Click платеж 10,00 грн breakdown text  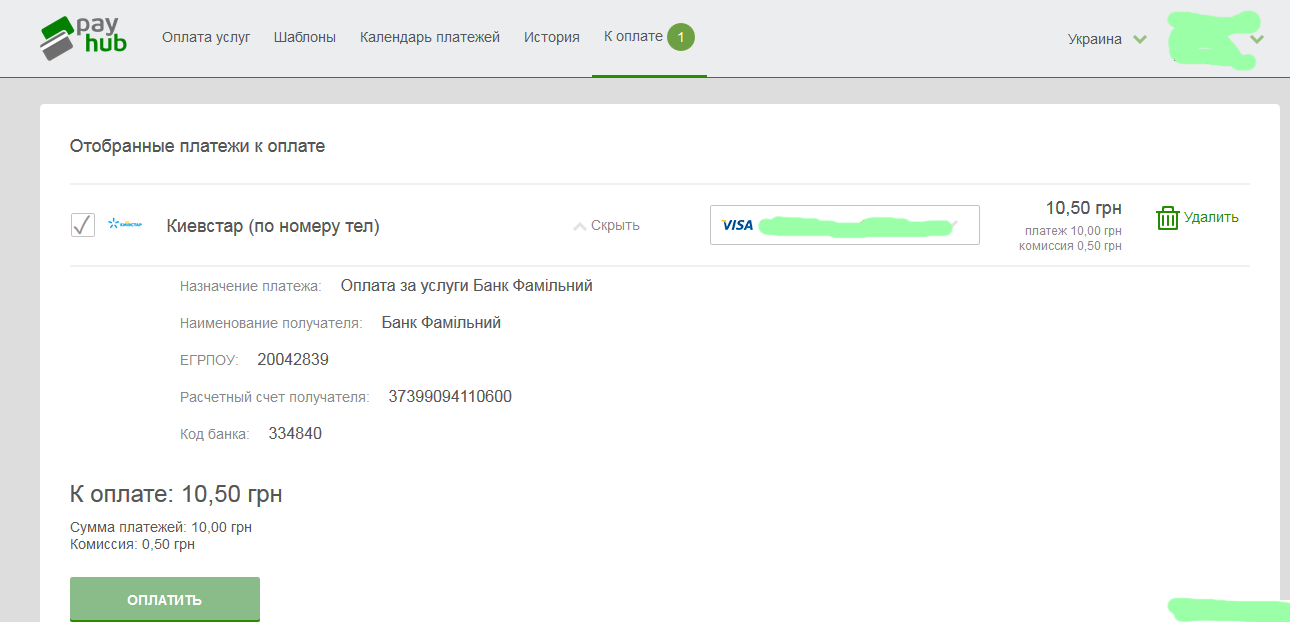coord(1073,231)
